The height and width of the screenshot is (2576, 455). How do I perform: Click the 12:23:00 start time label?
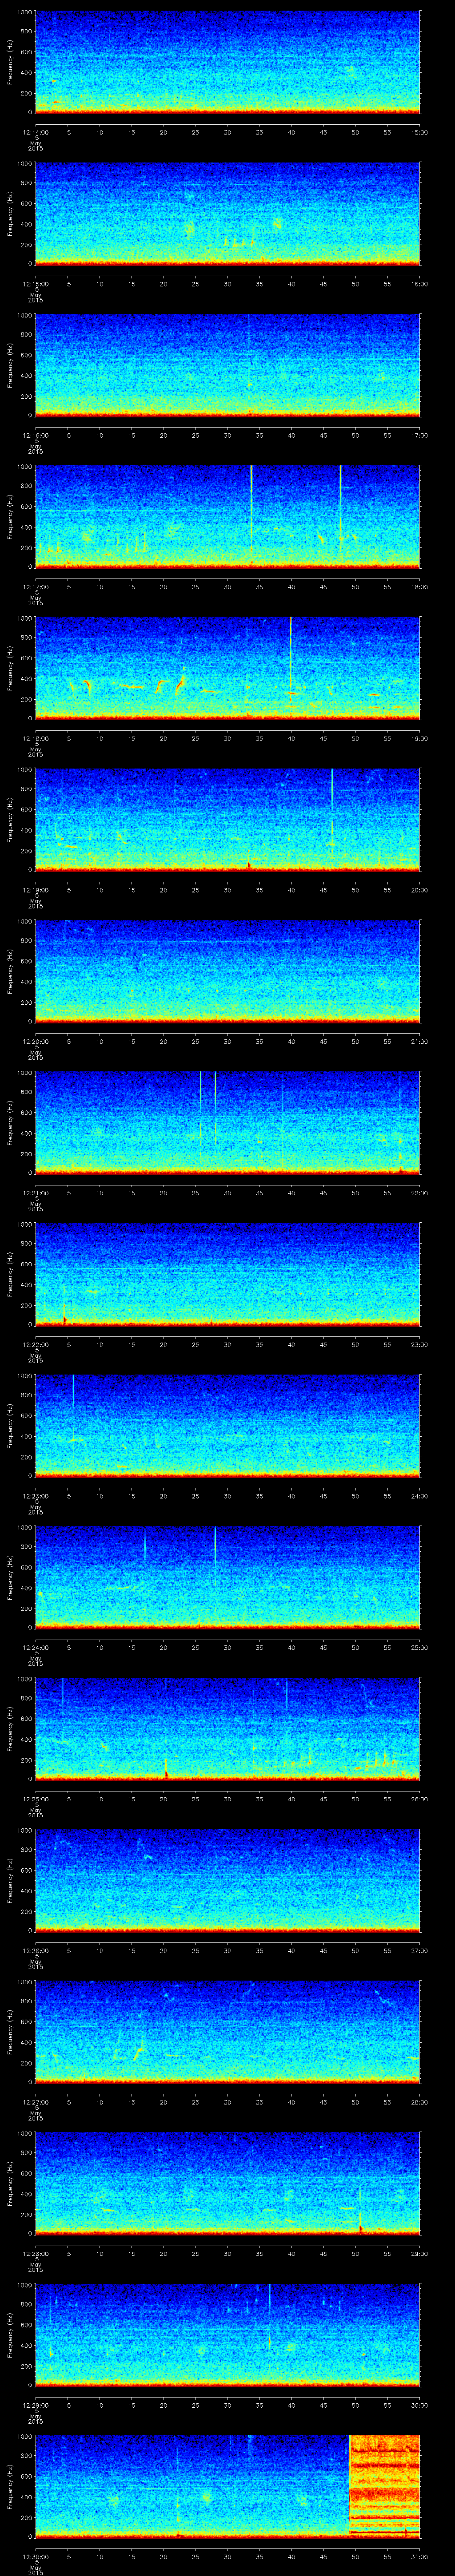point(35,1496)
